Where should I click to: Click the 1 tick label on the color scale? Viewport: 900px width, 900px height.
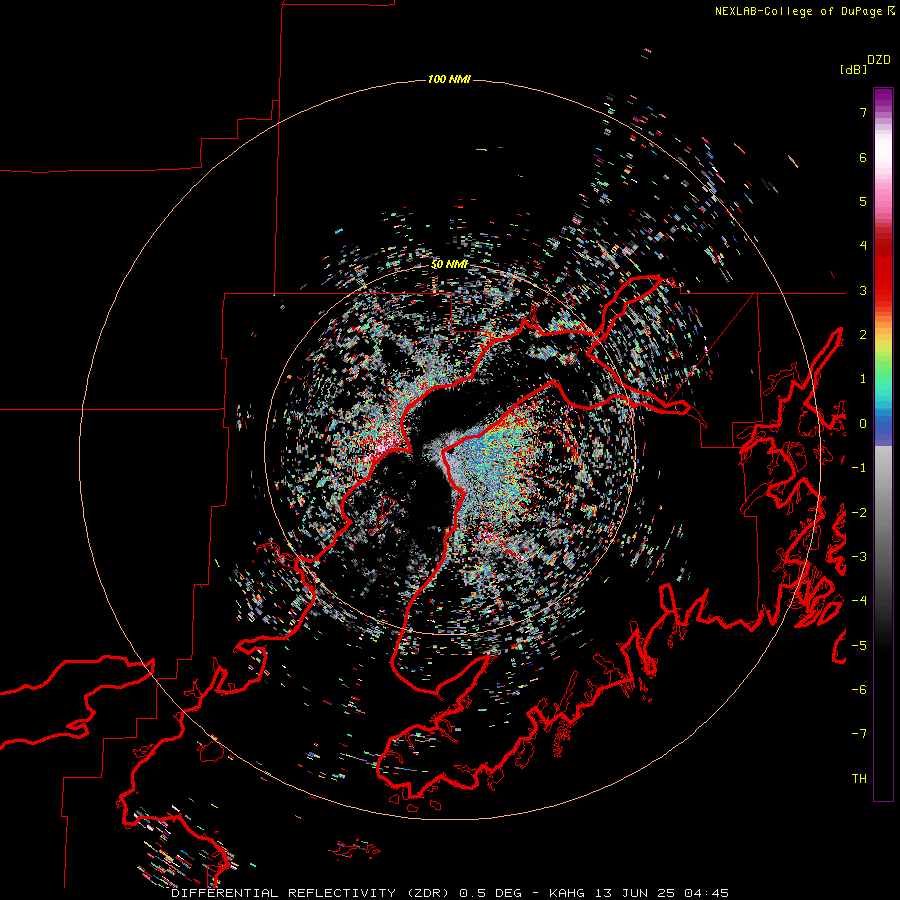(x=863, y=379)
